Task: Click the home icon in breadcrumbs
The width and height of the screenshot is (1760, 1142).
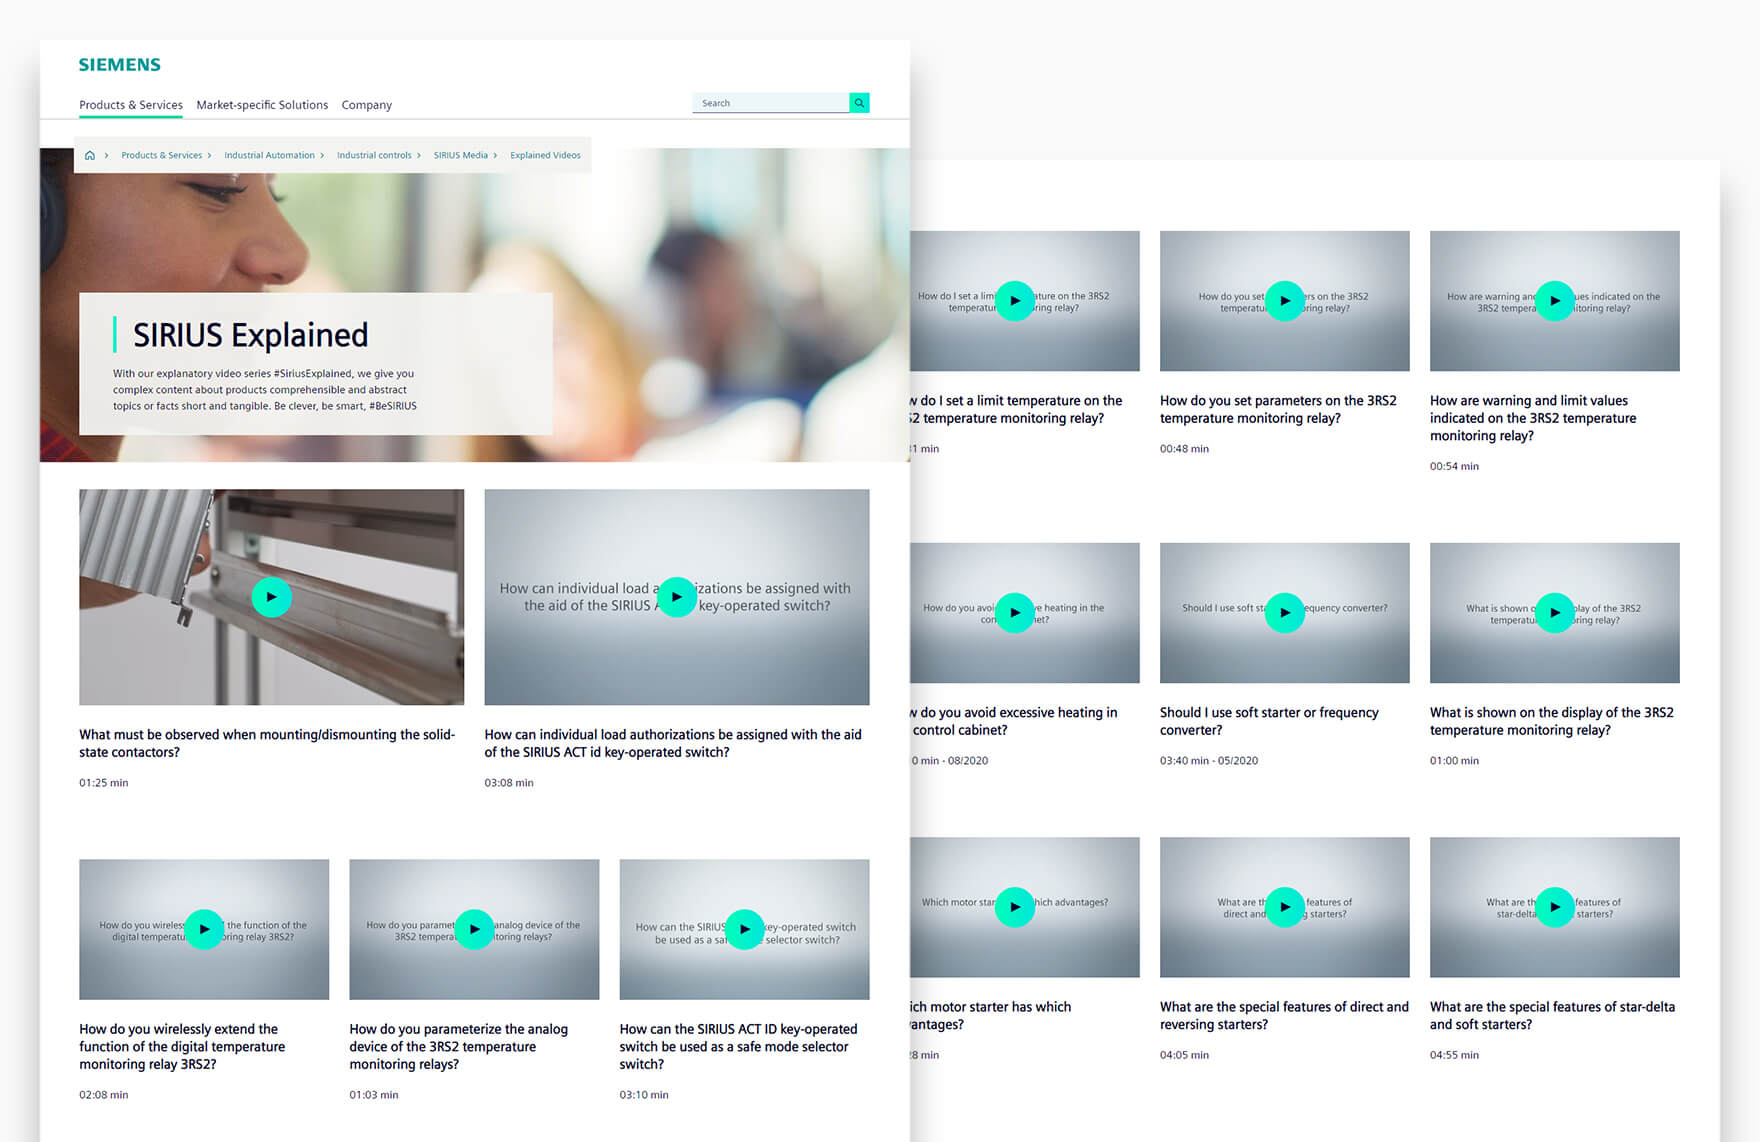Action: pyautogui.click(x=90, y=155)
